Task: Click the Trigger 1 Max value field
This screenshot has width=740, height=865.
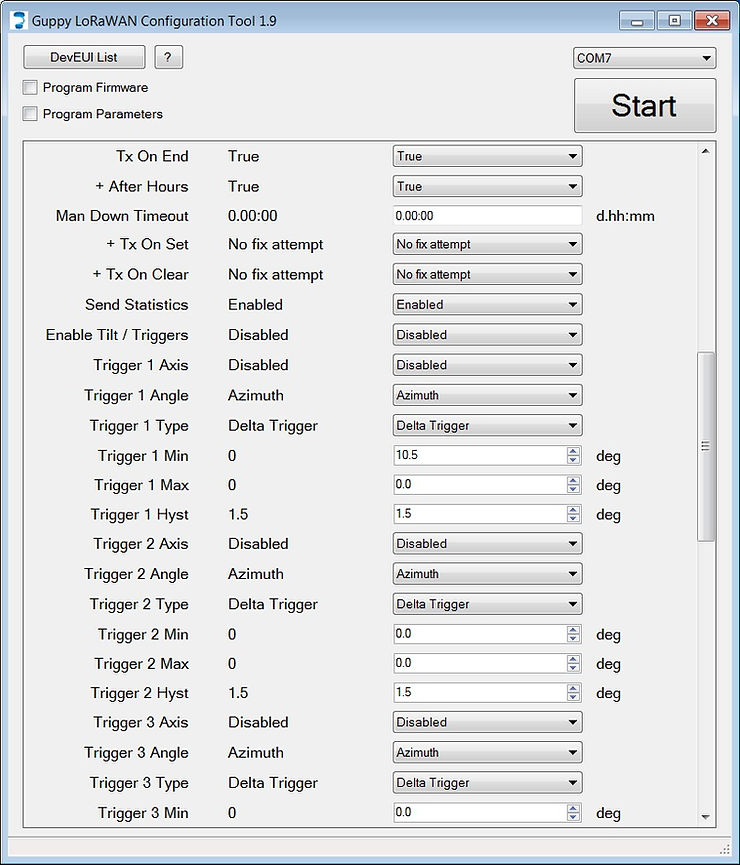Action: click(480, 484)
